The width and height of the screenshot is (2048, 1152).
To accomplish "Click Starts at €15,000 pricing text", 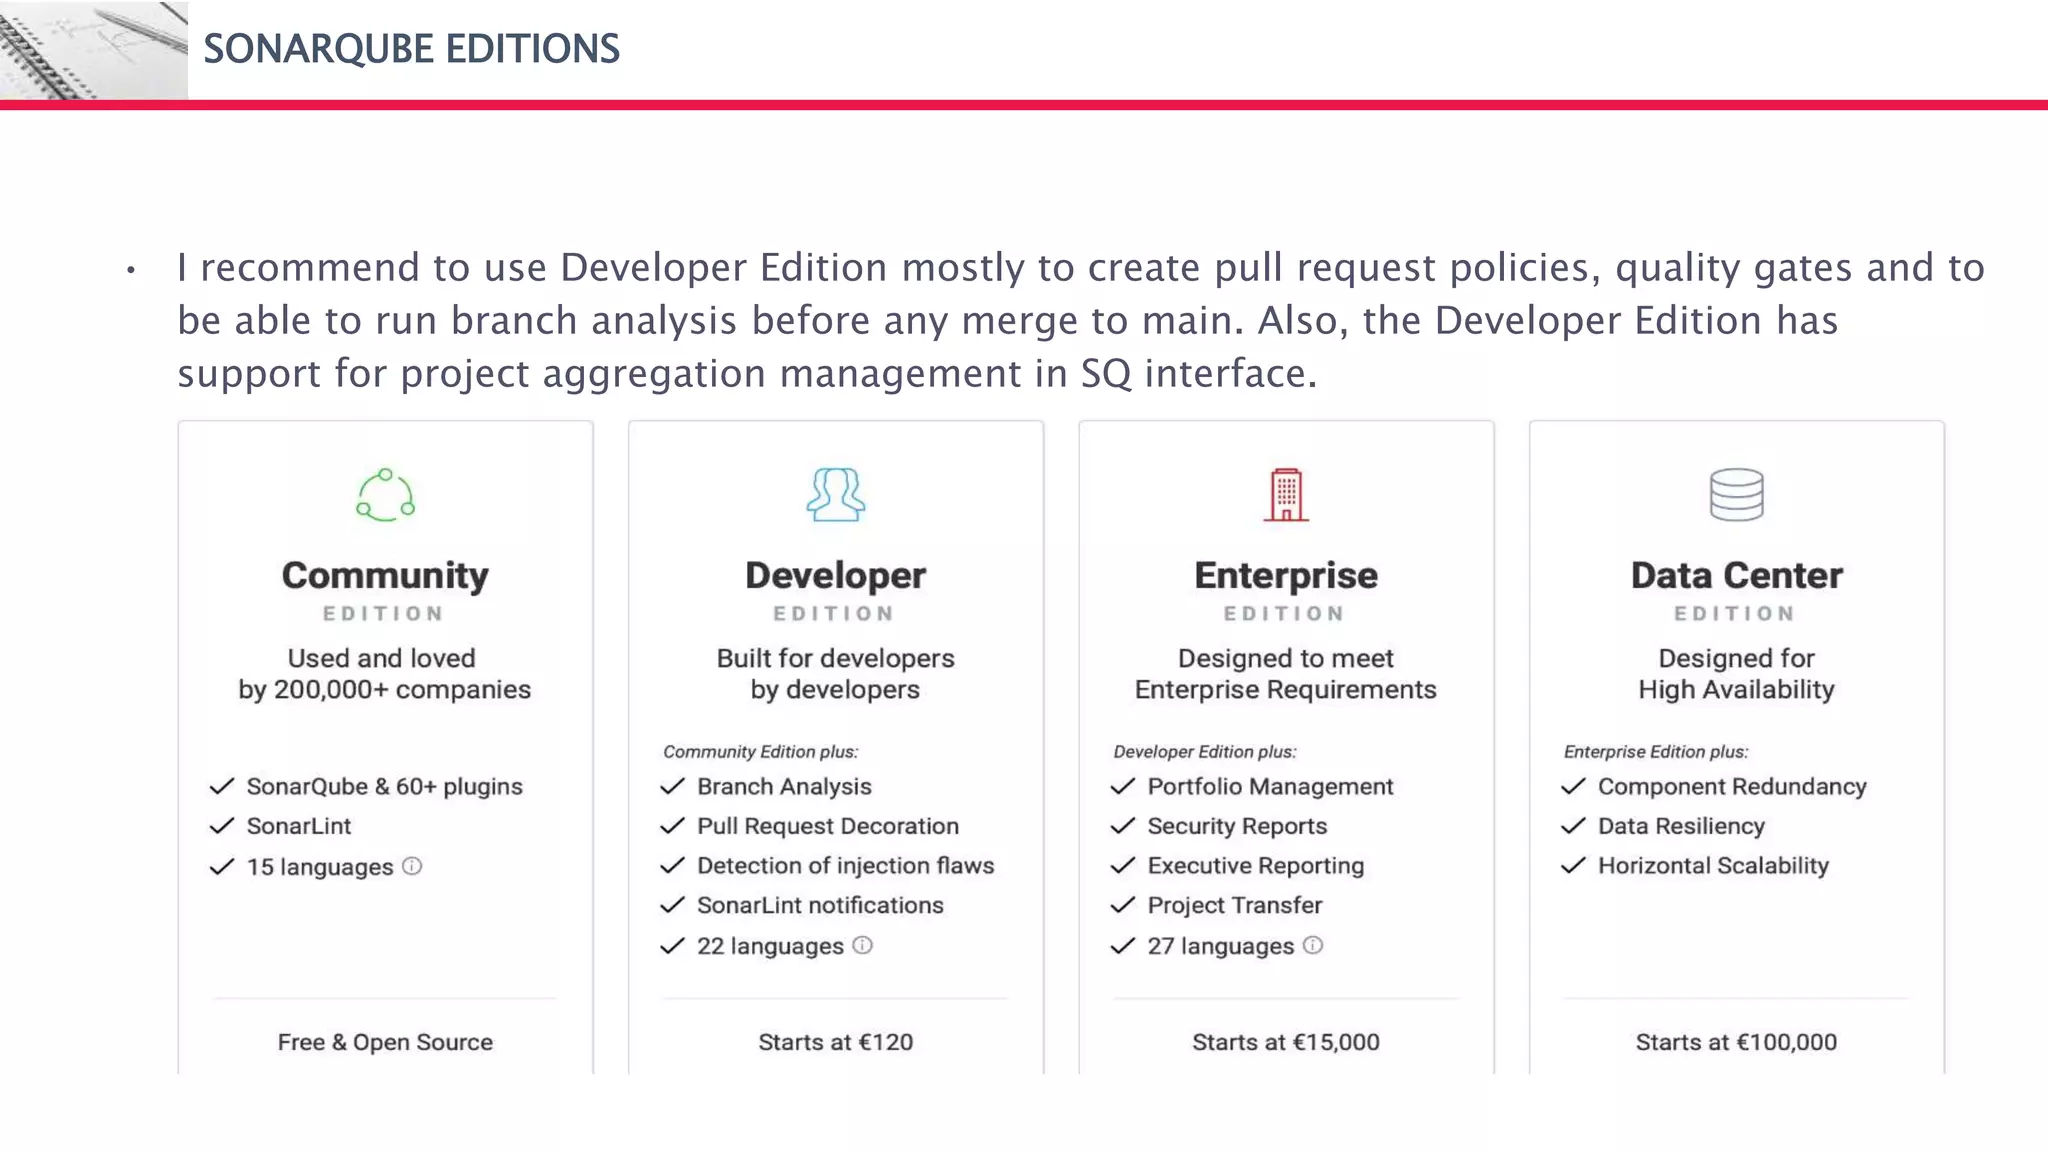I will [x=1285, y=1042].
